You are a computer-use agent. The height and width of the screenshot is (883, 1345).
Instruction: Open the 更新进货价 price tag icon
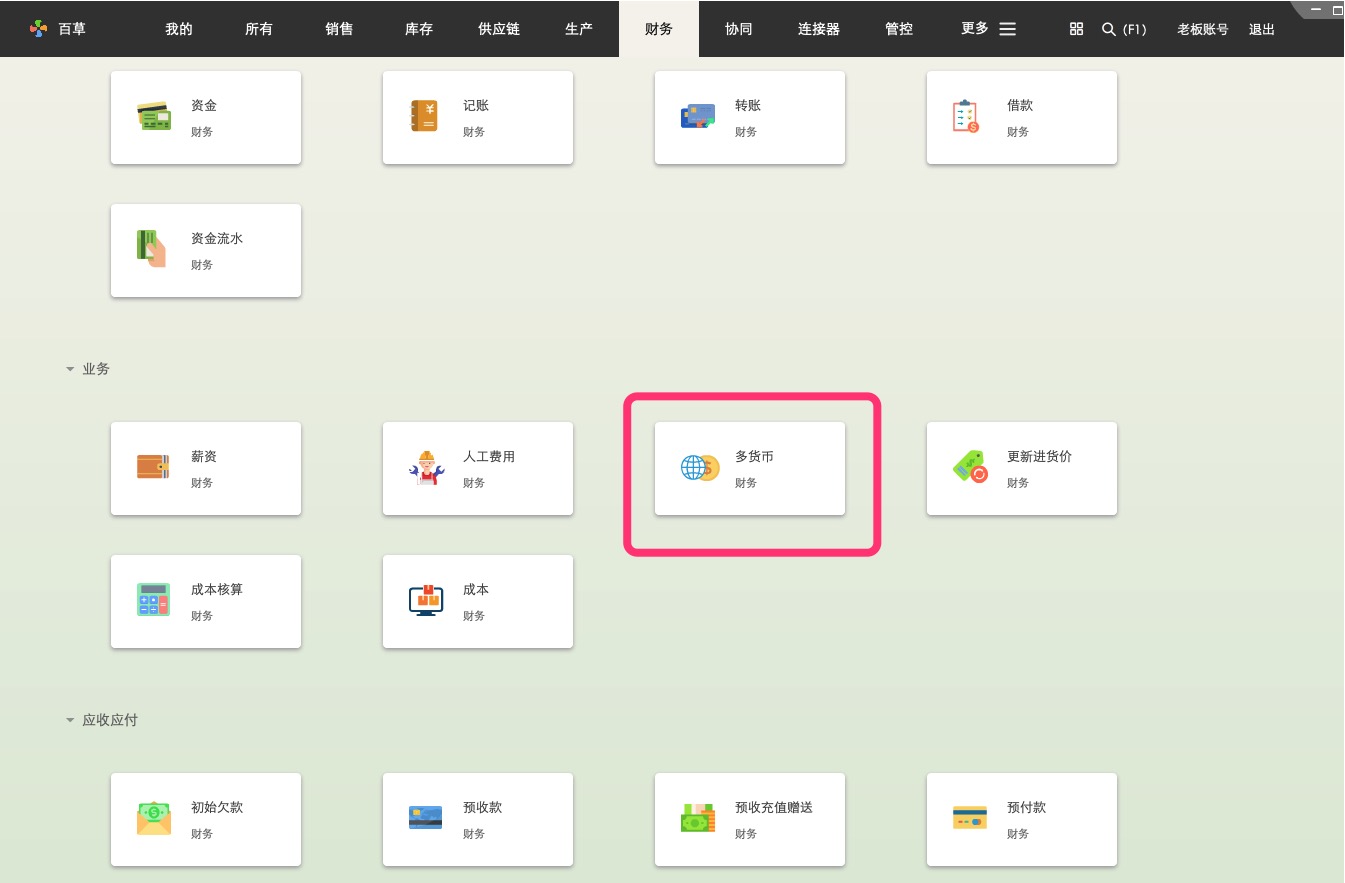click(970, 467)
